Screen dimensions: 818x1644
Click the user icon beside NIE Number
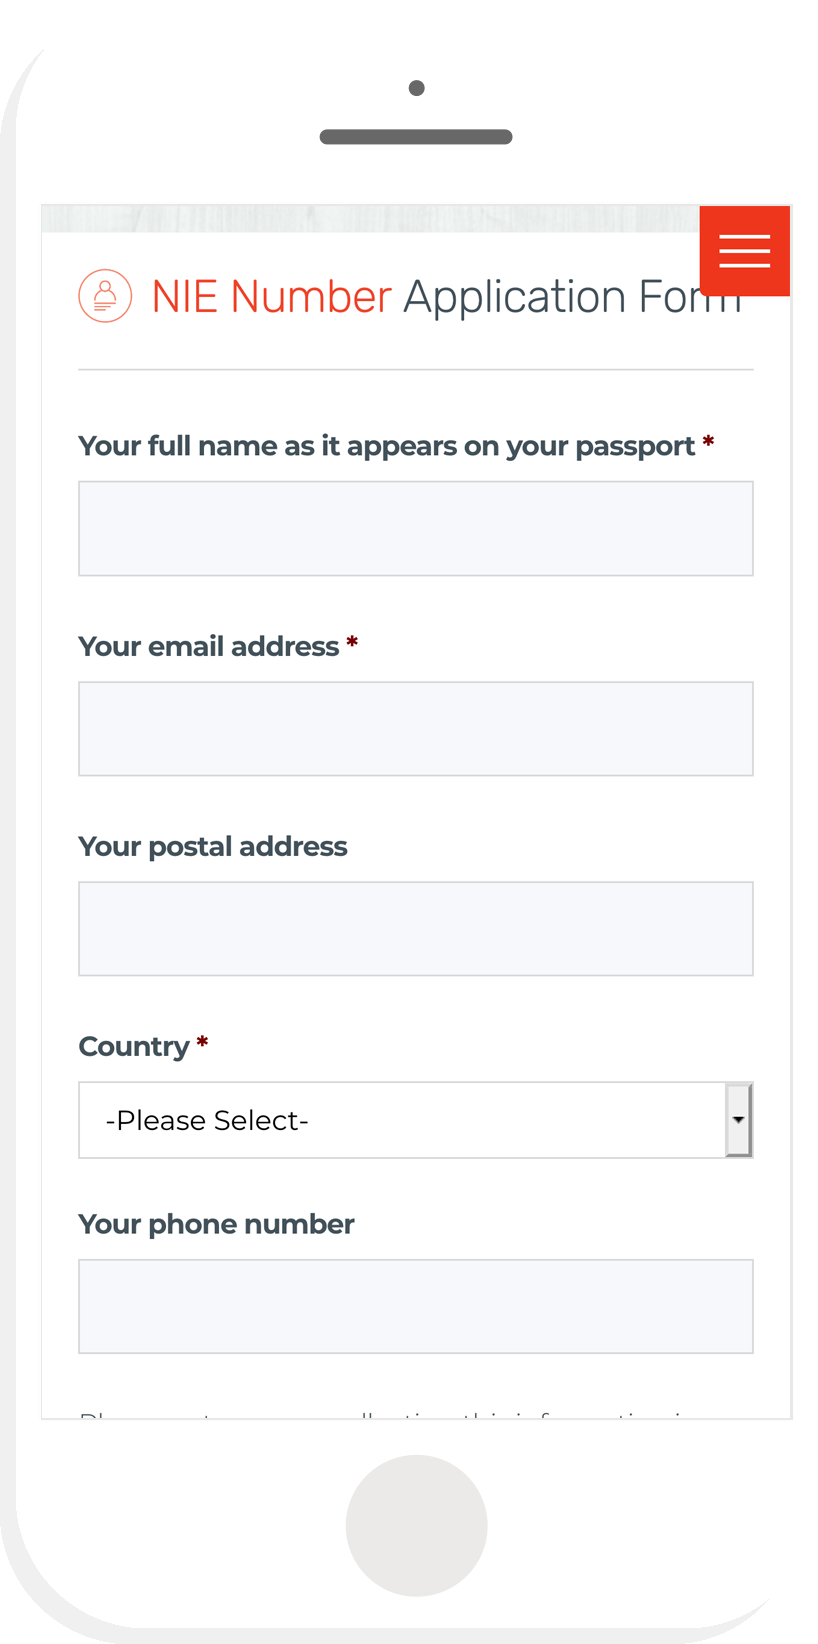[x=105, y=296]
